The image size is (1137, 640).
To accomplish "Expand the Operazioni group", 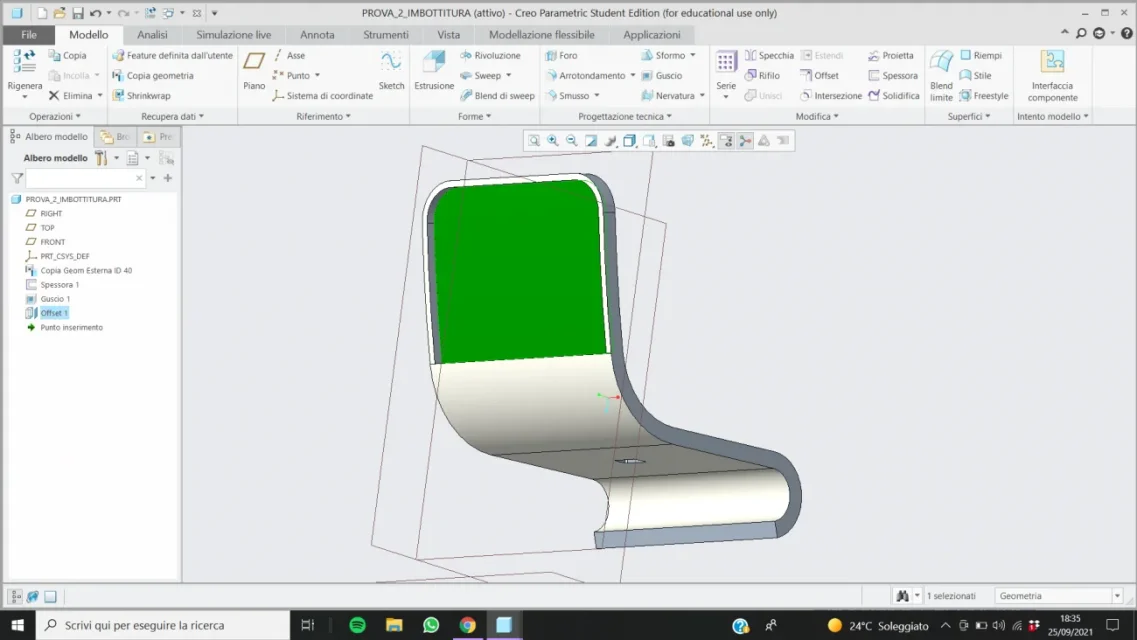I will coord(55,116).
